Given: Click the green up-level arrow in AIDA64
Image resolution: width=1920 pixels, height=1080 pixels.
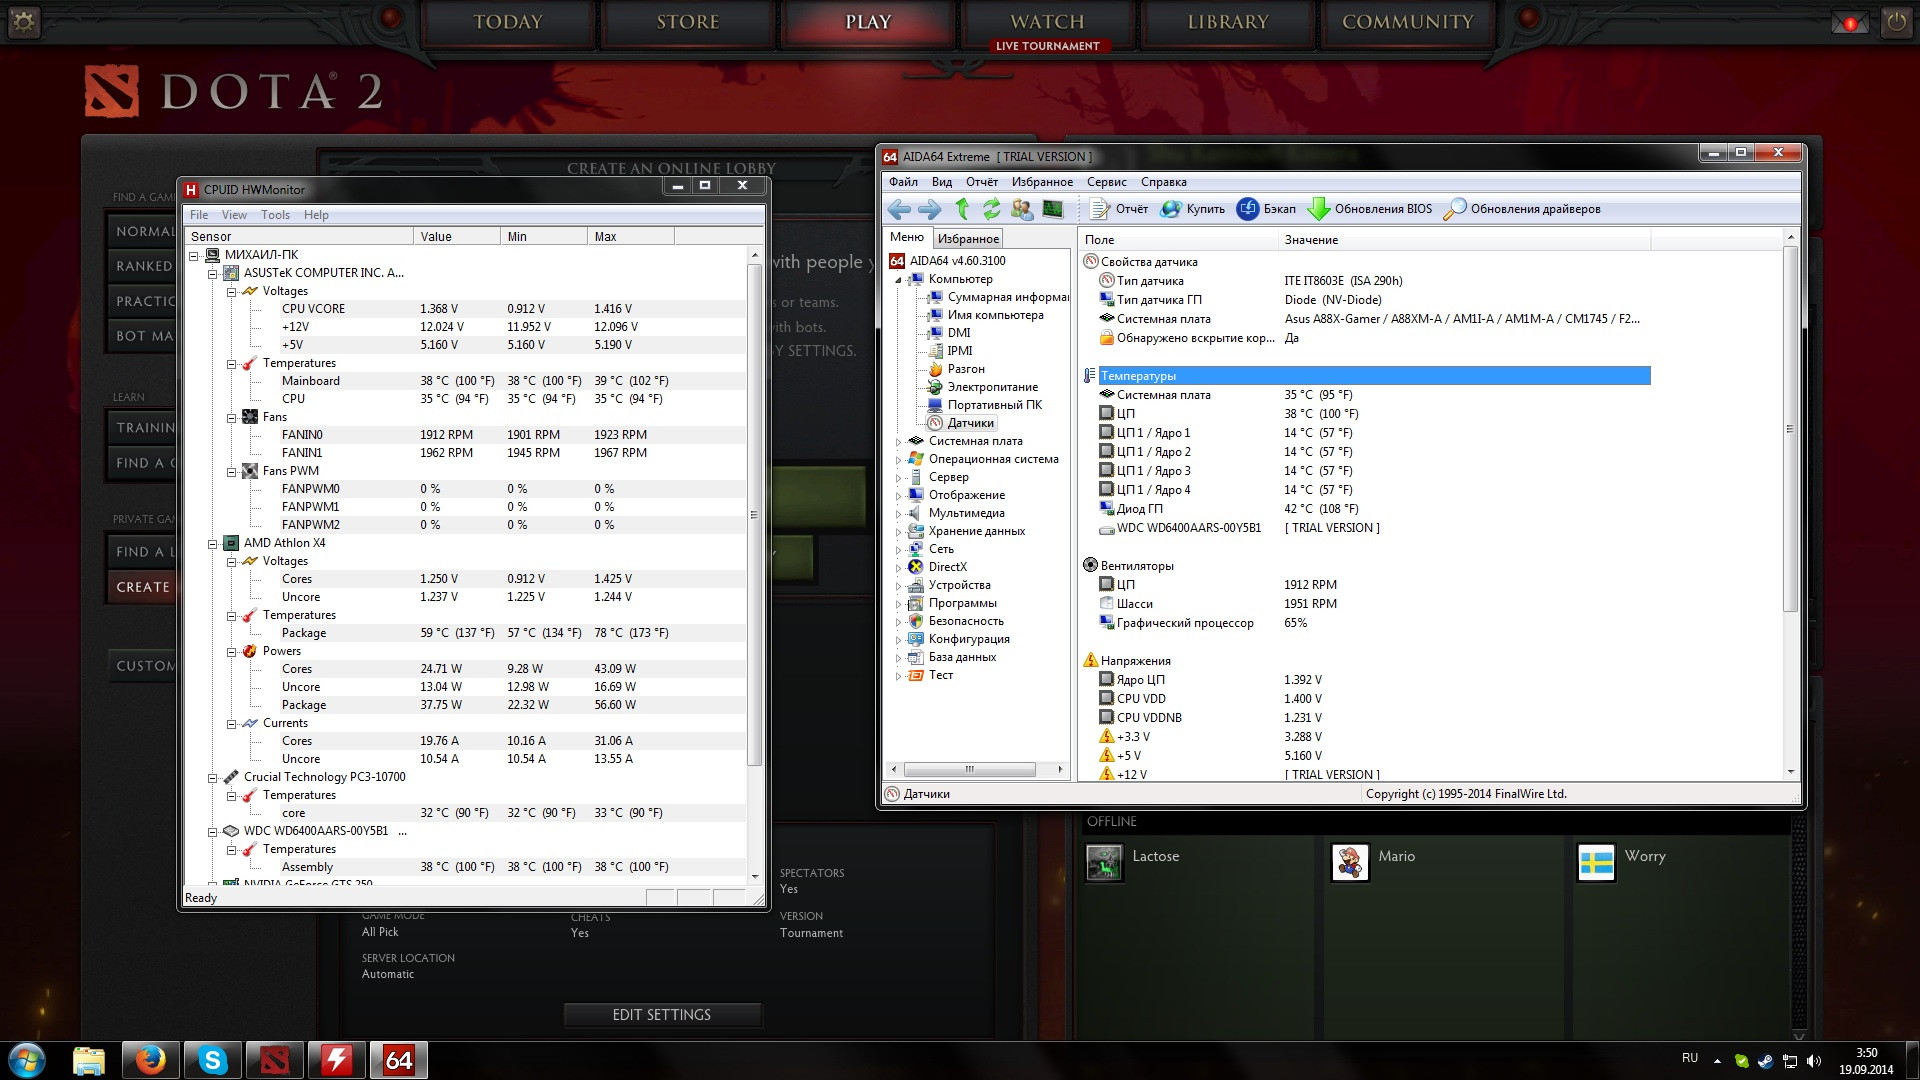Looking at the screenshot, I should [x=962, y=209].
